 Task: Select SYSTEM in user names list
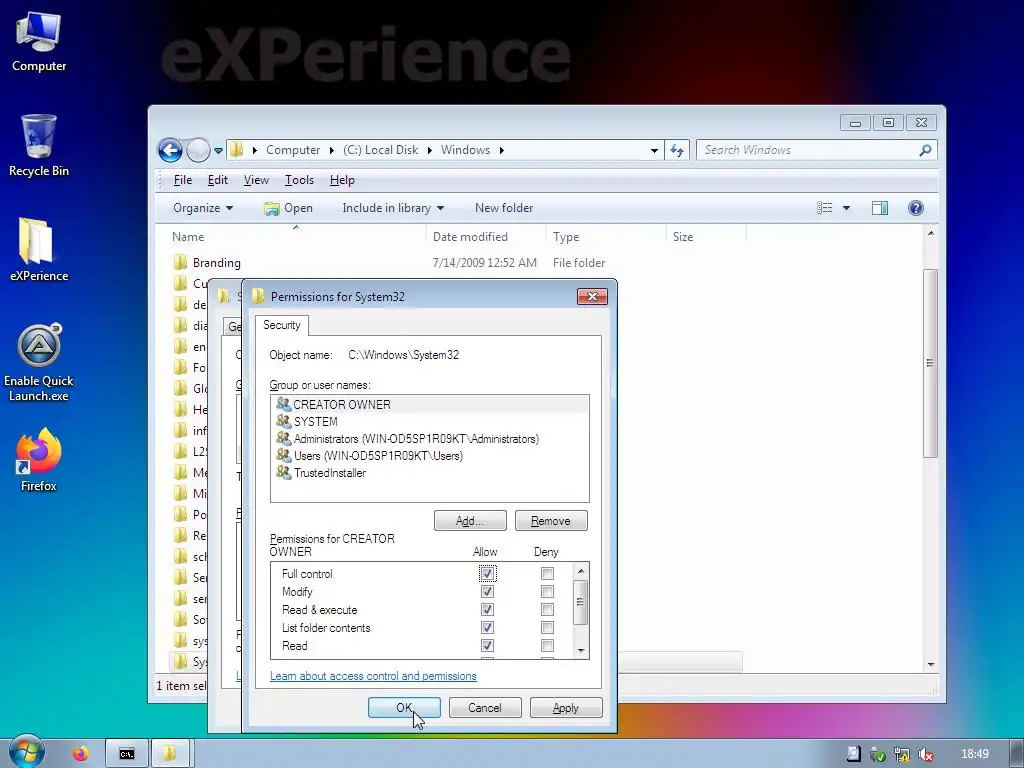click(430, 422)
